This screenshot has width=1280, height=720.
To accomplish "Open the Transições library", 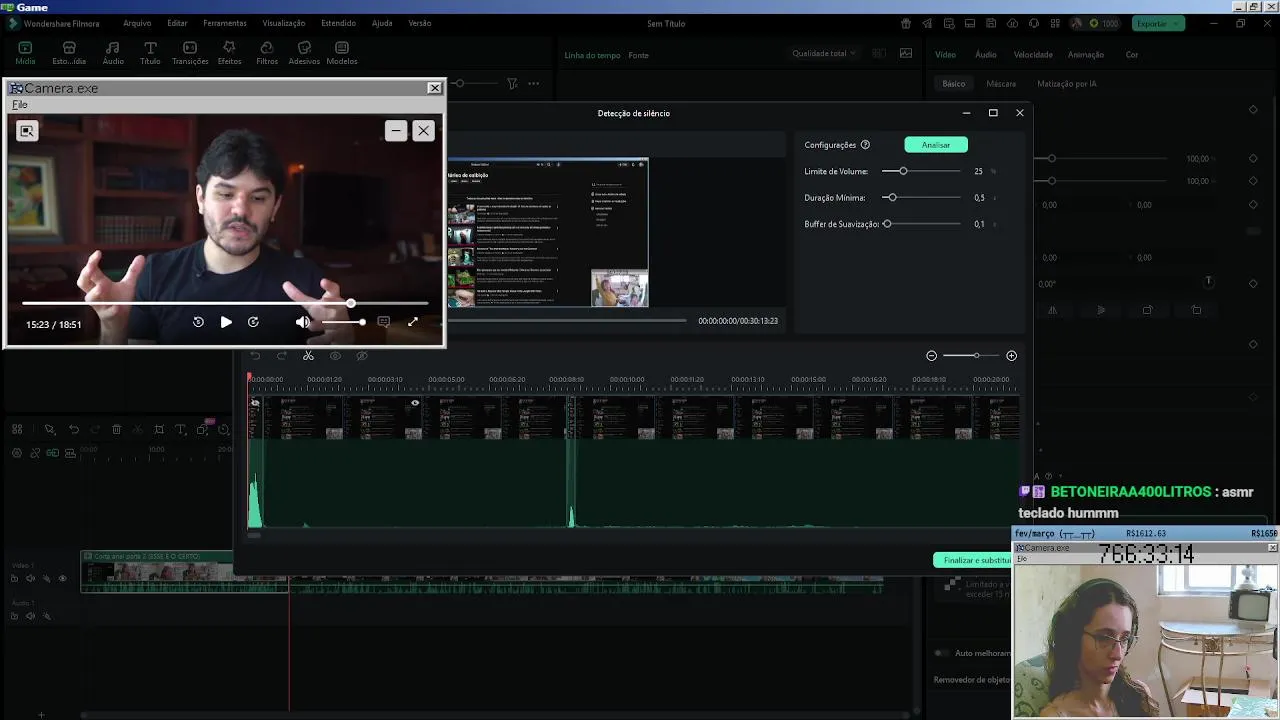I will (190, 53).
